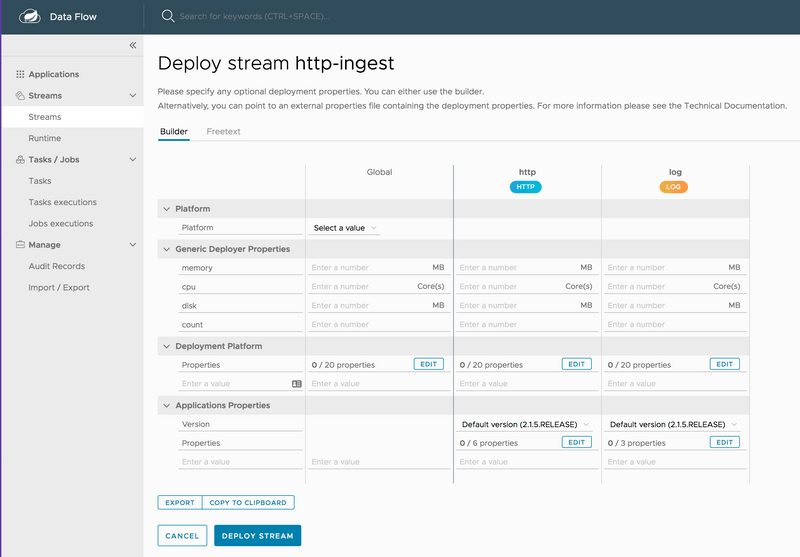Focus the keyword search field

pyautogui.click(x=255, y=16)
